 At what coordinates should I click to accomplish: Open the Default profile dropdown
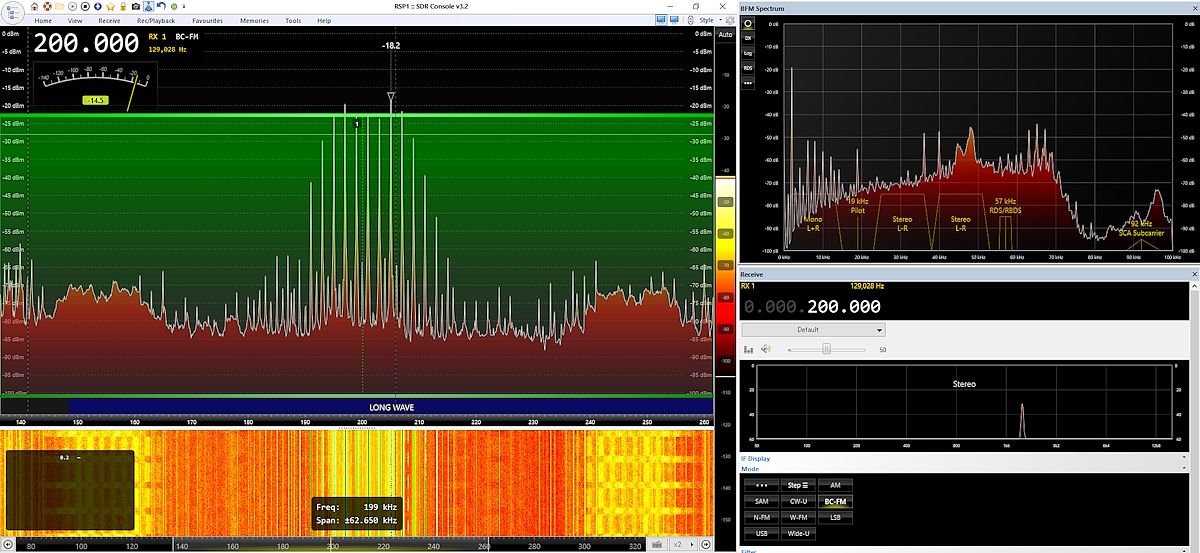coord(813,330)
